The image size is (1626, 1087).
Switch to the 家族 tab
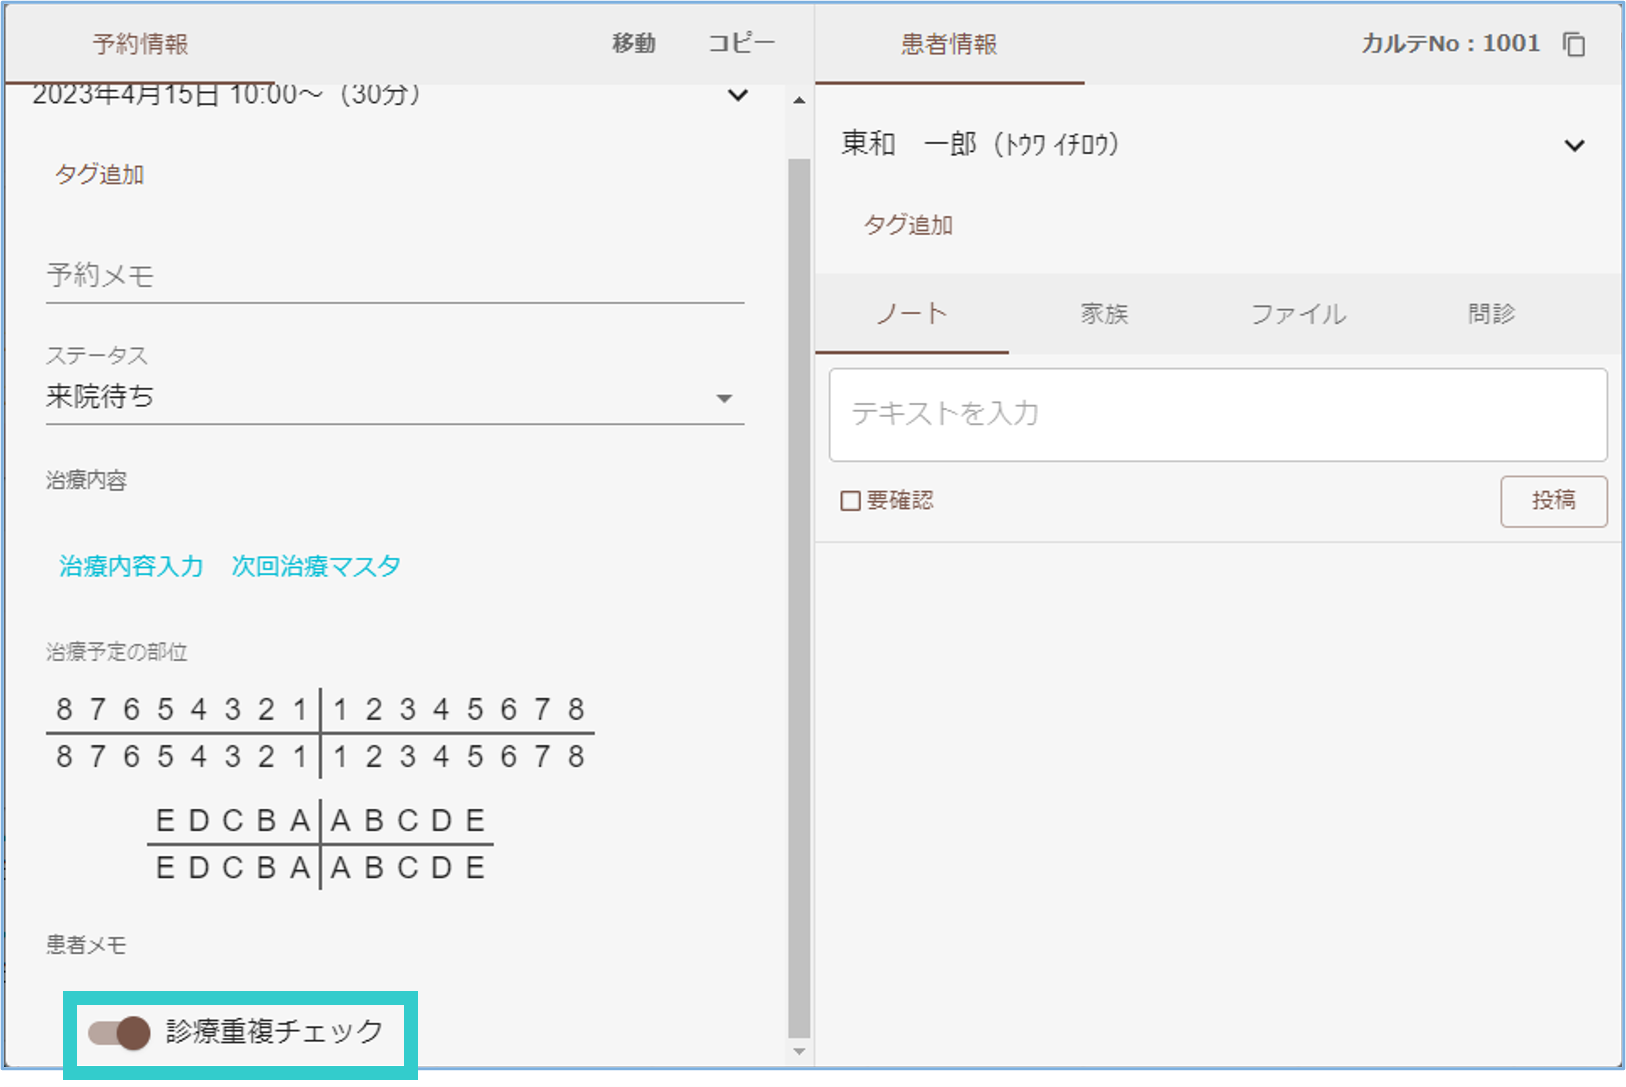1104,314
